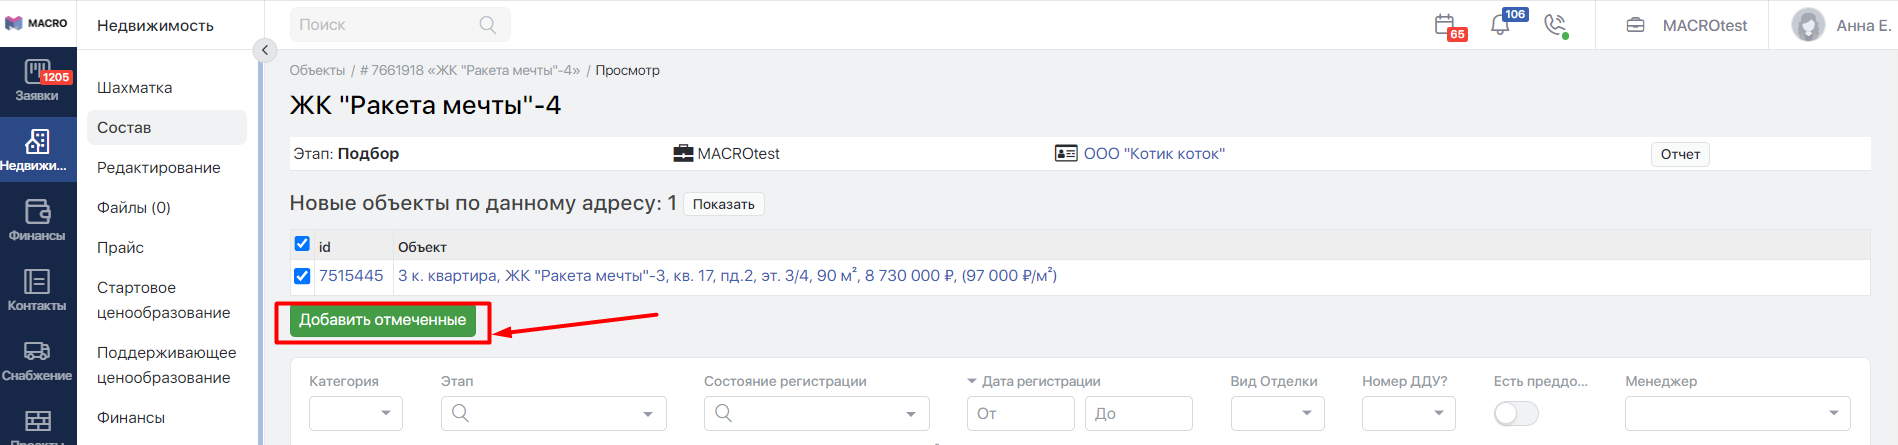Screen dimensions: 1898x445
Task: Open calendar tasks icon with badge 65
Action: (1447, 25)
